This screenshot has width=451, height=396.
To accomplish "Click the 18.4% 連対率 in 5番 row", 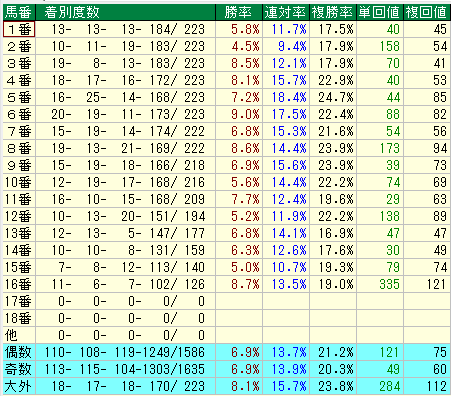I will tap(286, 97).
